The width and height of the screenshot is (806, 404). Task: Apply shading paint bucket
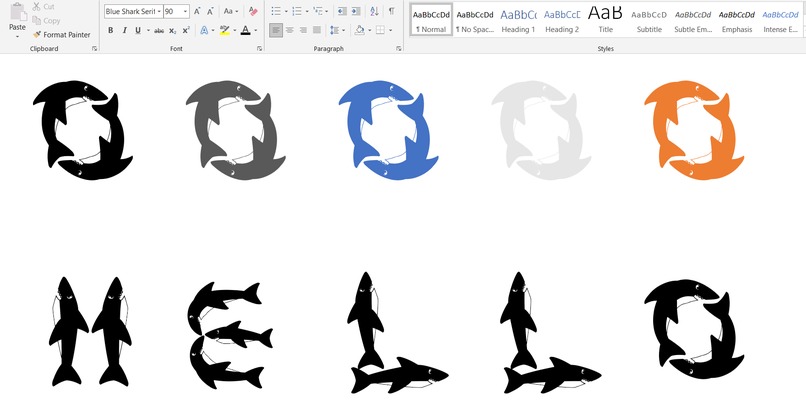(x=360, y=31)
